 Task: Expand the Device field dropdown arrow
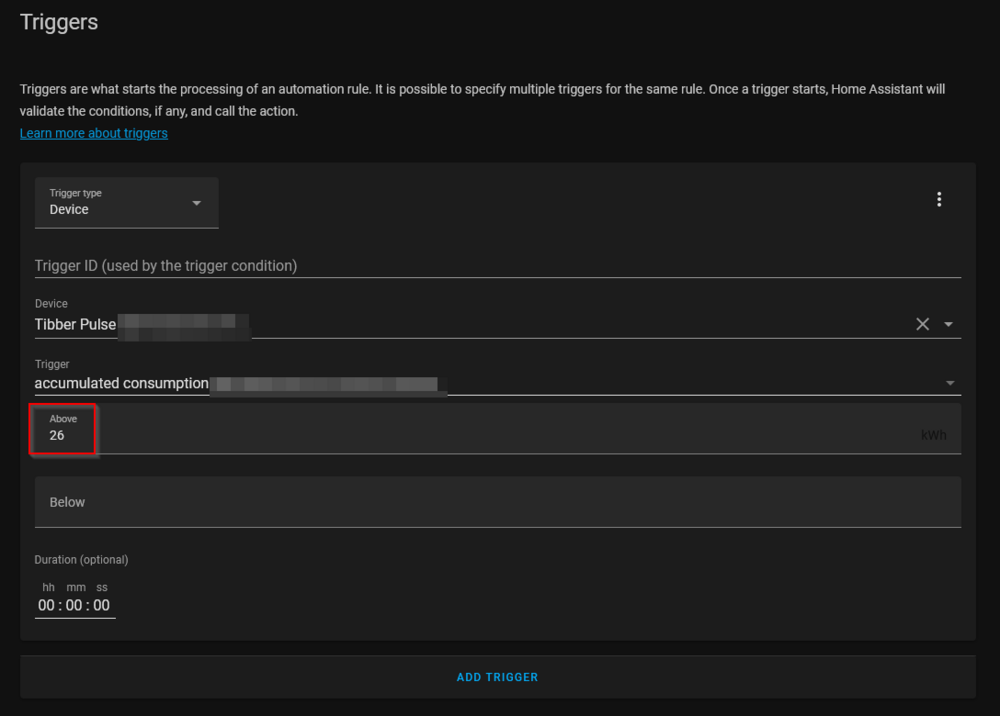pos(949,324)
